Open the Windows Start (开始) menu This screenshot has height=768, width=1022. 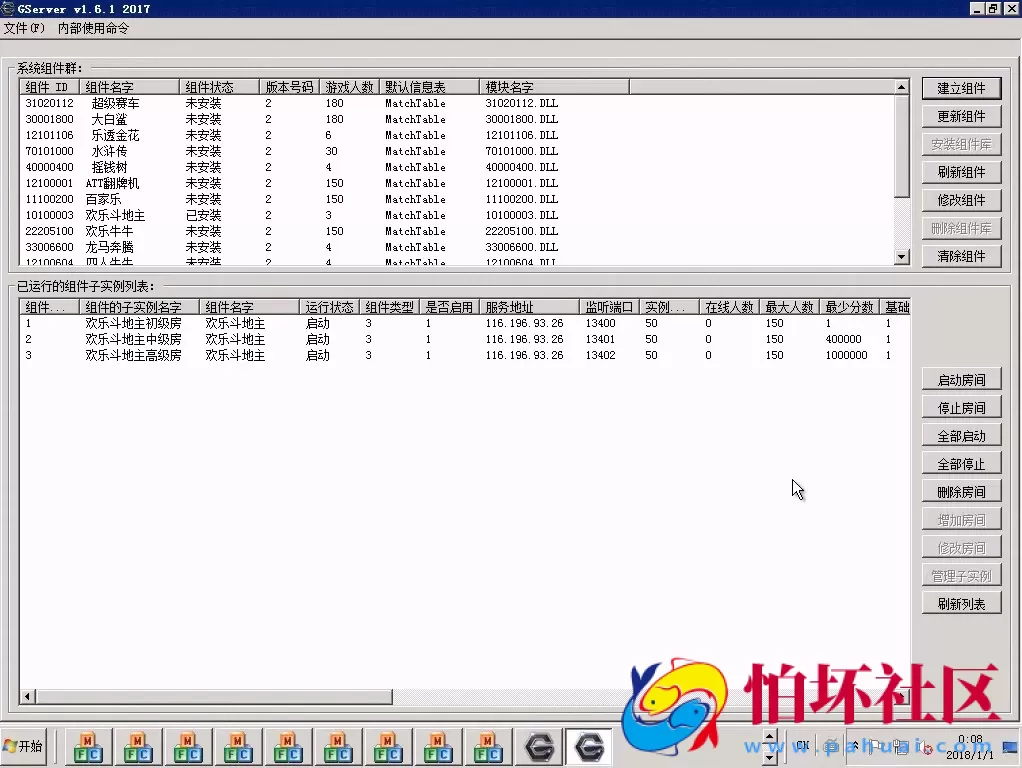[x=24, y=746]
